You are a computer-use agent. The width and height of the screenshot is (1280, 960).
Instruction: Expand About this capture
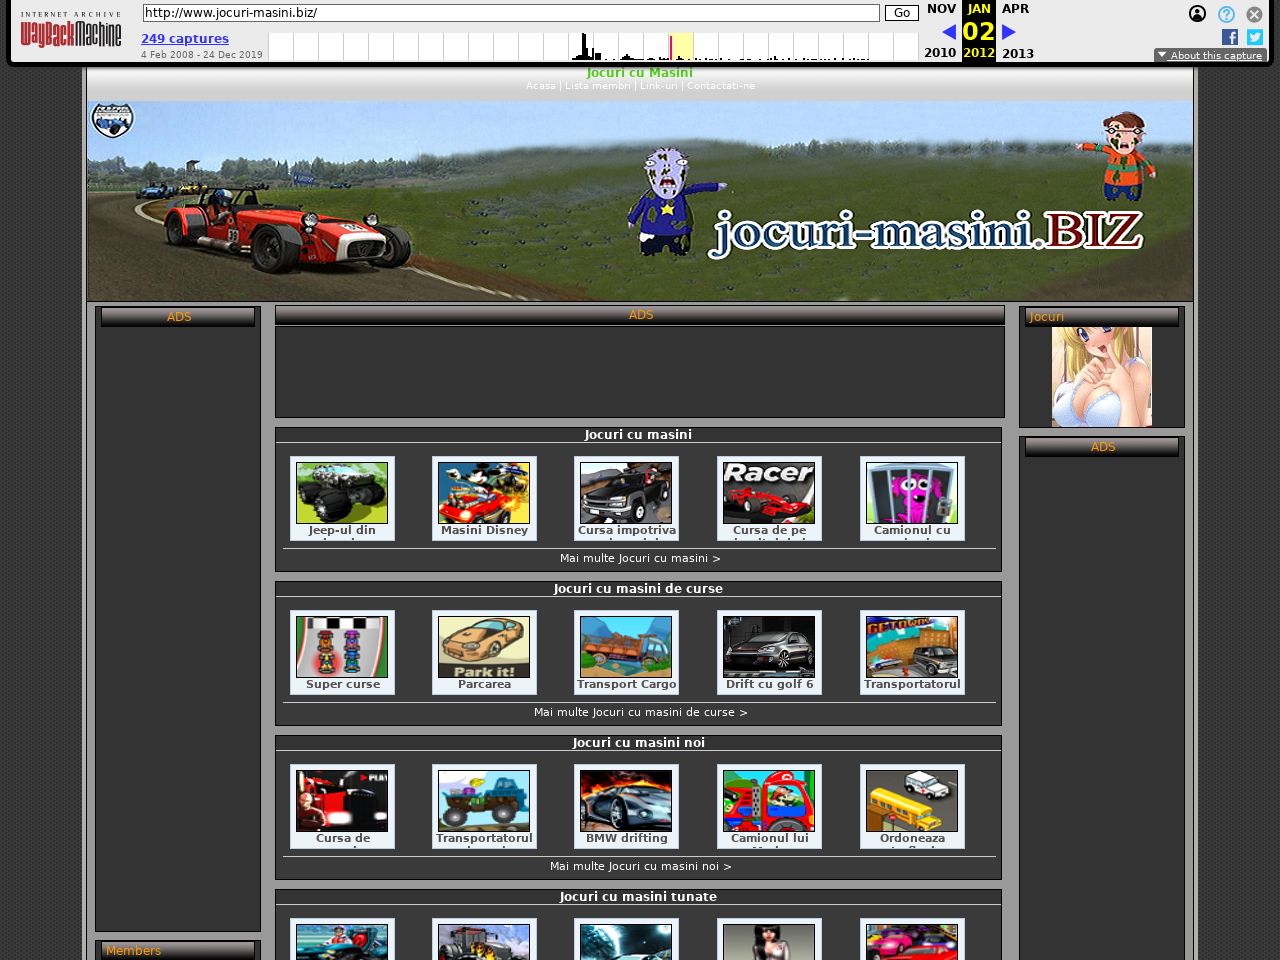pyautogui.click(x=1210, y=55)
